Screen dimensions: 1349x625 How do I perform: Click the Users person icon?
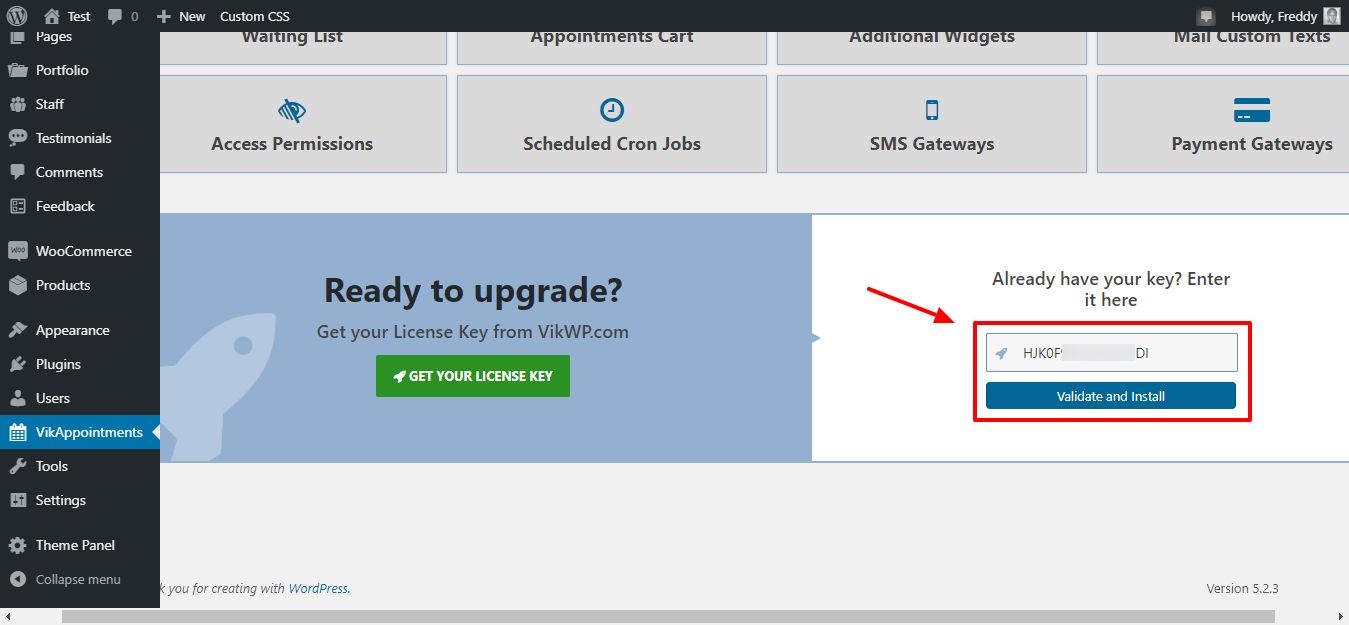click(x=18, y=398)
